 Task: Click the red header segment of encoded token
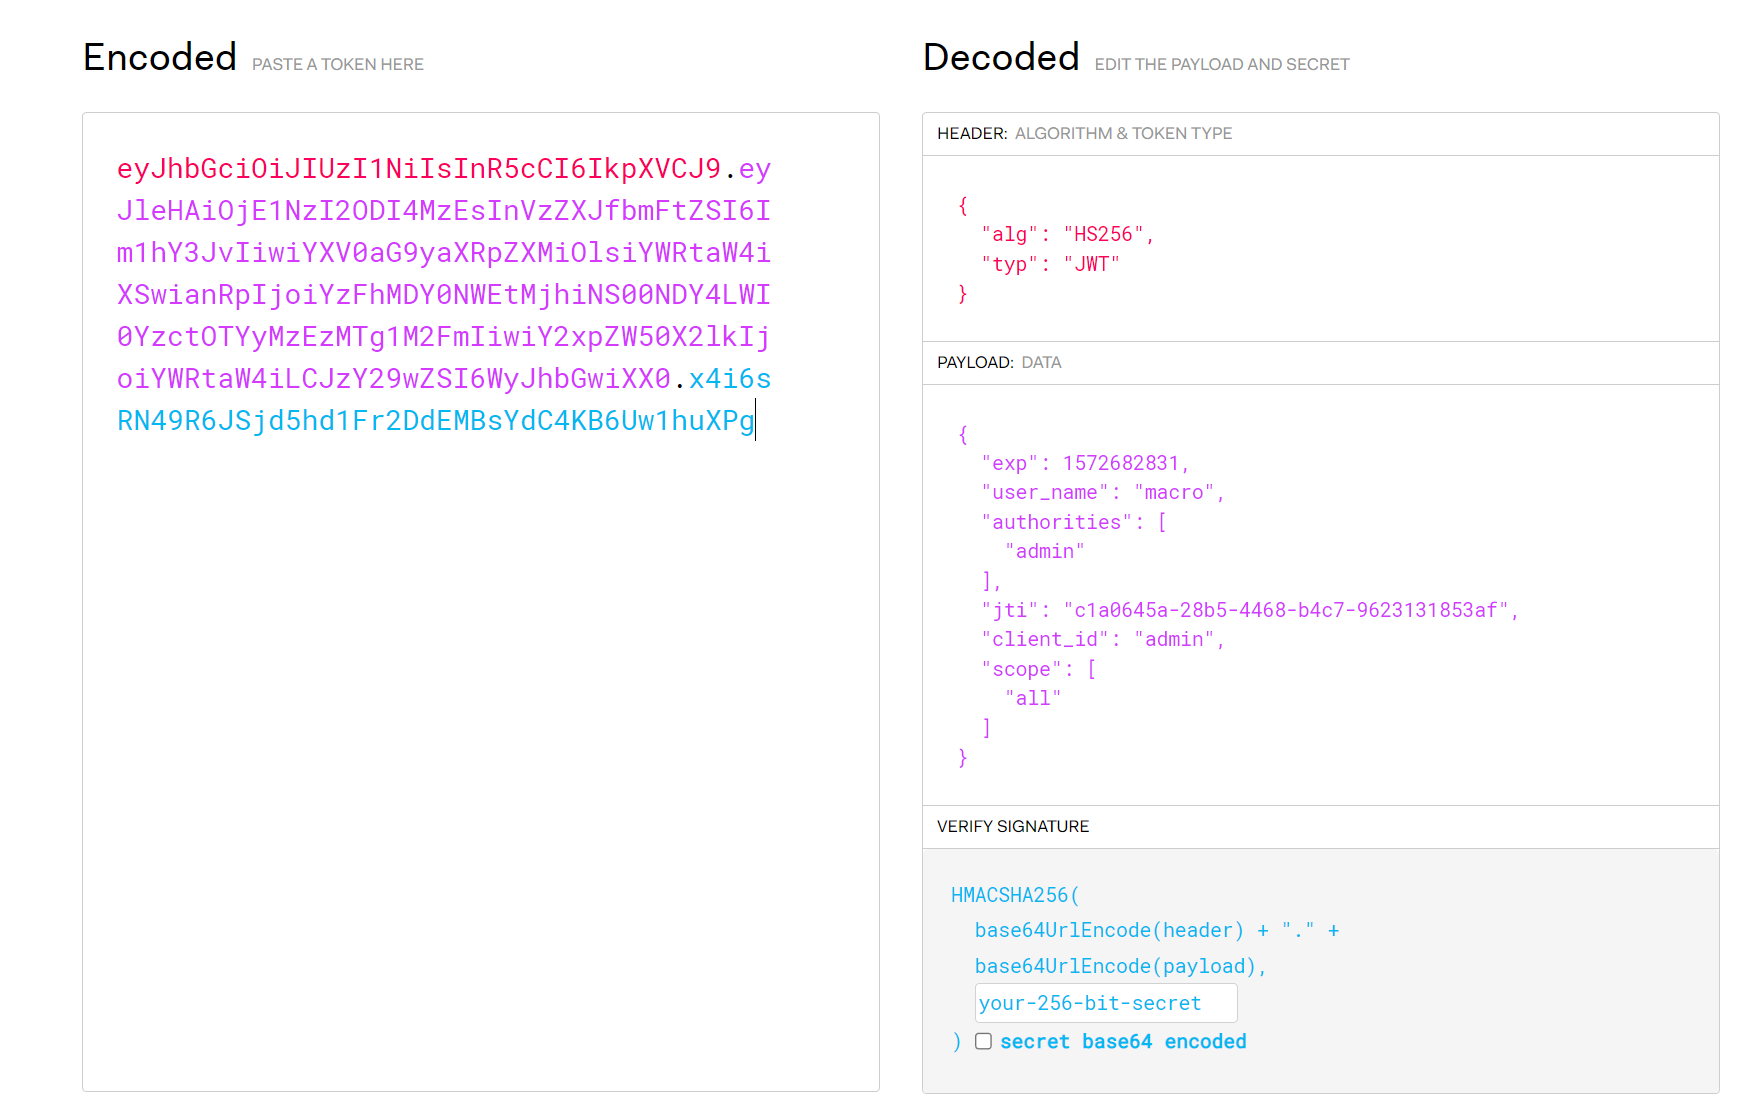pyautogui.click(x=418, y=169)
